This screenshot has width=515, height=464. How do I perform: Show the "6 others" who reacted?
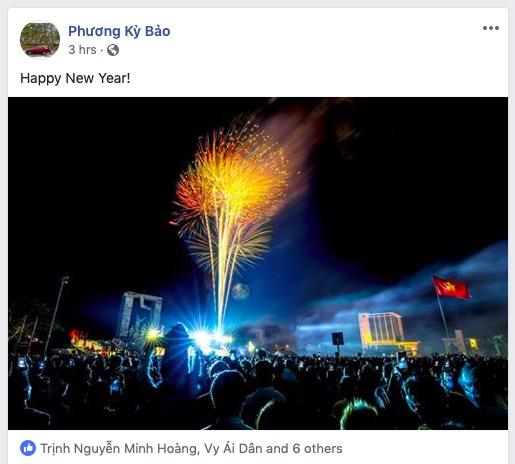pos(317,449)
